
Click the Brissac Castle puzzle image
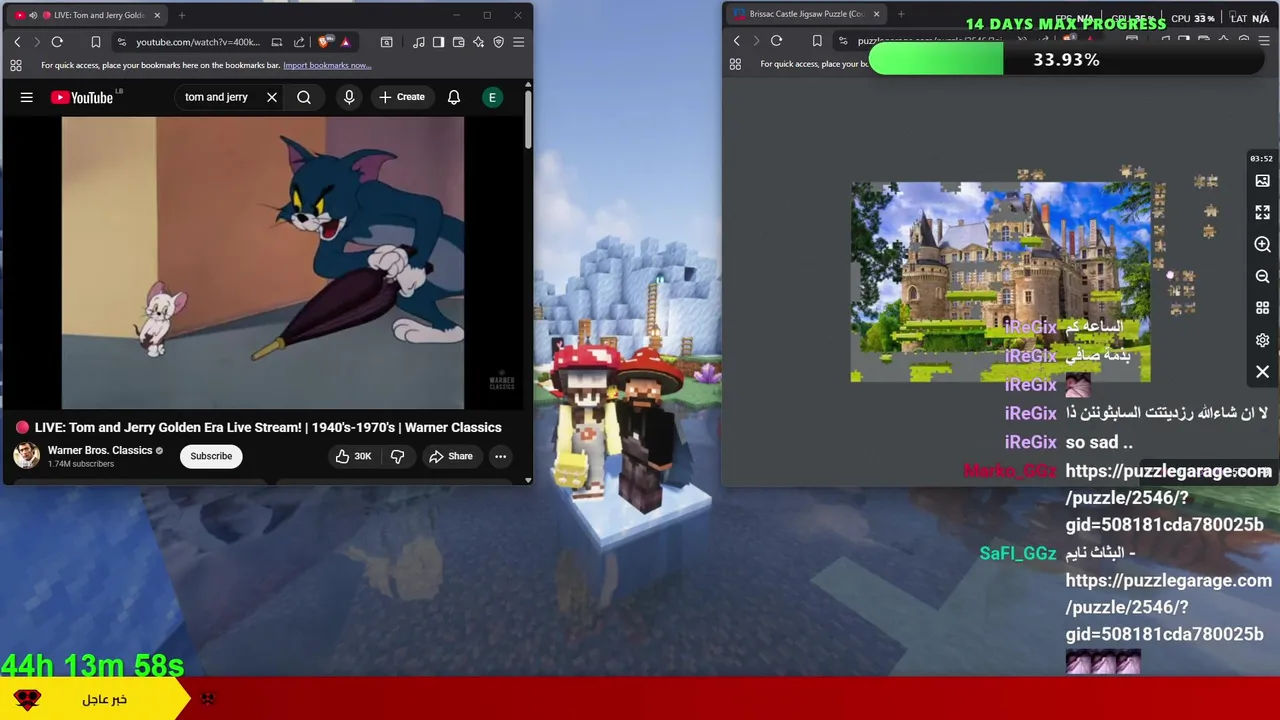pyautogui.click(x=1001, y=282)
